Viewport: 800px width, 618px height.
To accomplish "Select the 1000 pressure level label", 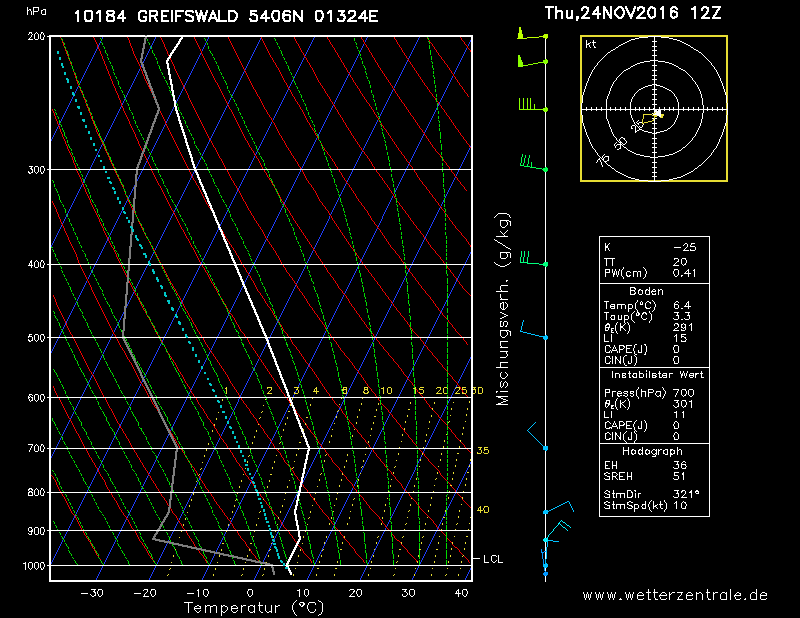I will (35, 566).
